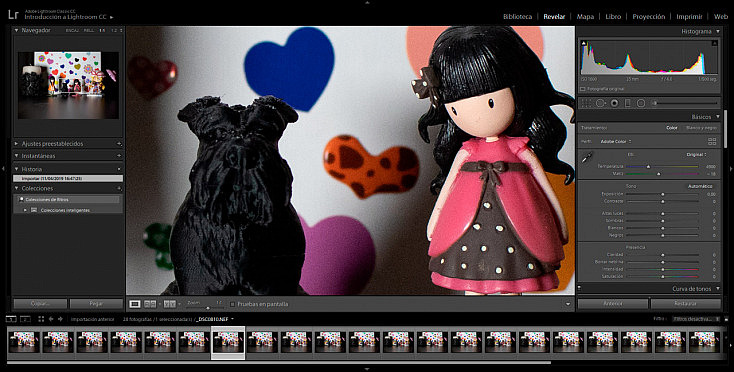Open the Biblioteca module
Screen dimensions: 734x372
pyautogui.click(x=517, y=16)
